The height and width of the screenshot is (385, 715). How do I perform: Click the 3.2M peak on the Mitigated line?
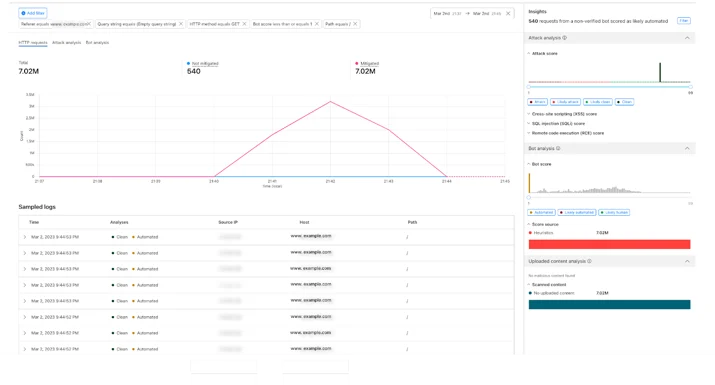[x=330, y=101]
